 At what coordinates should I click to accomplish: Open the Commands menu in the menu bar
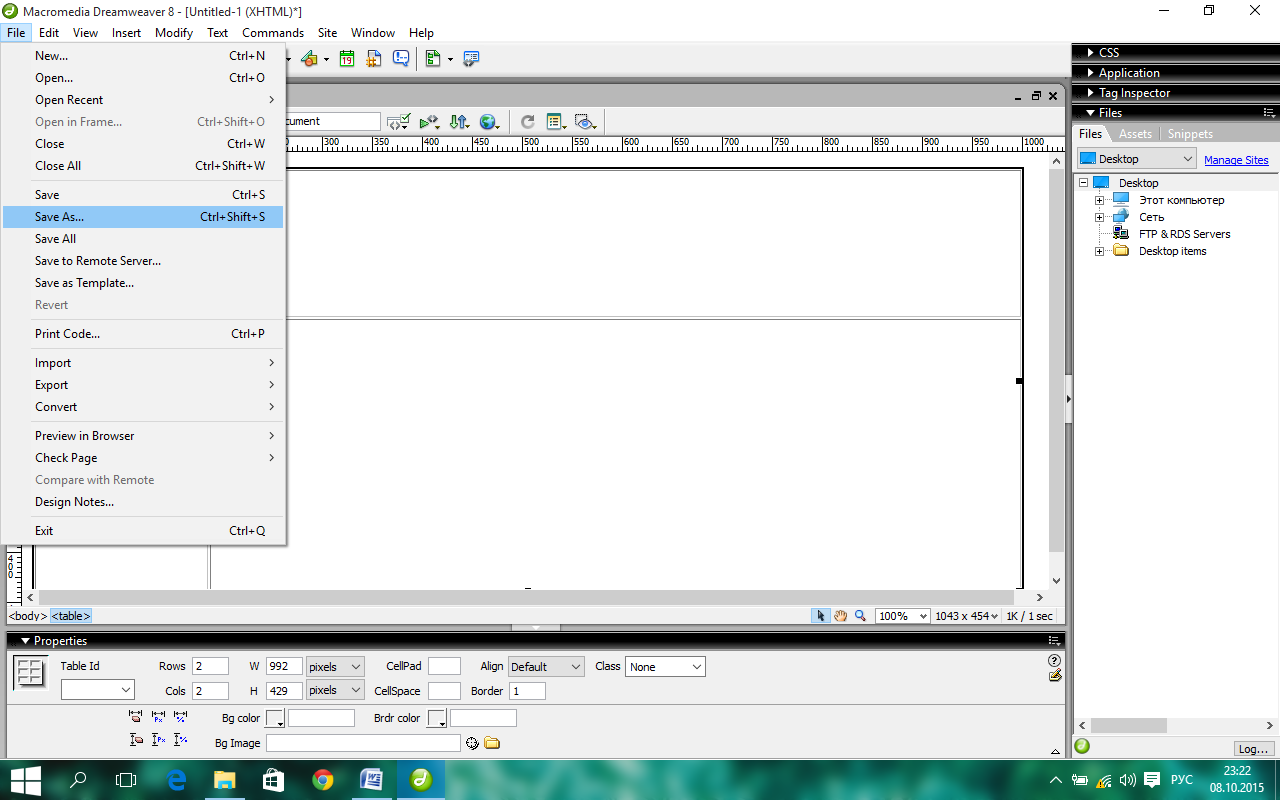273,33
